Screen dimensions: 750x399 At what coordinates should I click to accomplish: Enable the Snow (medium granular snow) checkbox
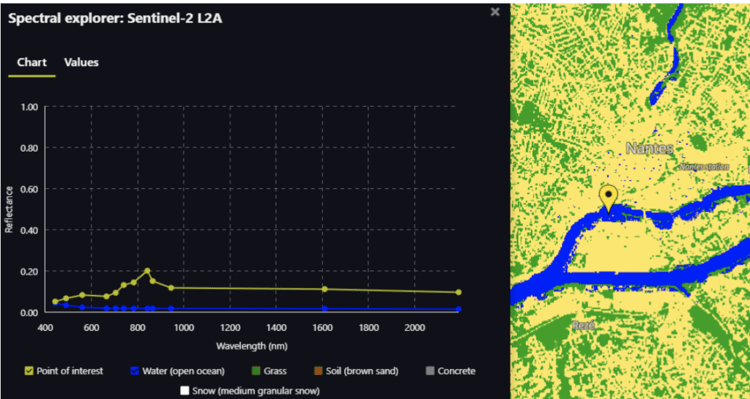pyautogui.click(x=185, y=390)
